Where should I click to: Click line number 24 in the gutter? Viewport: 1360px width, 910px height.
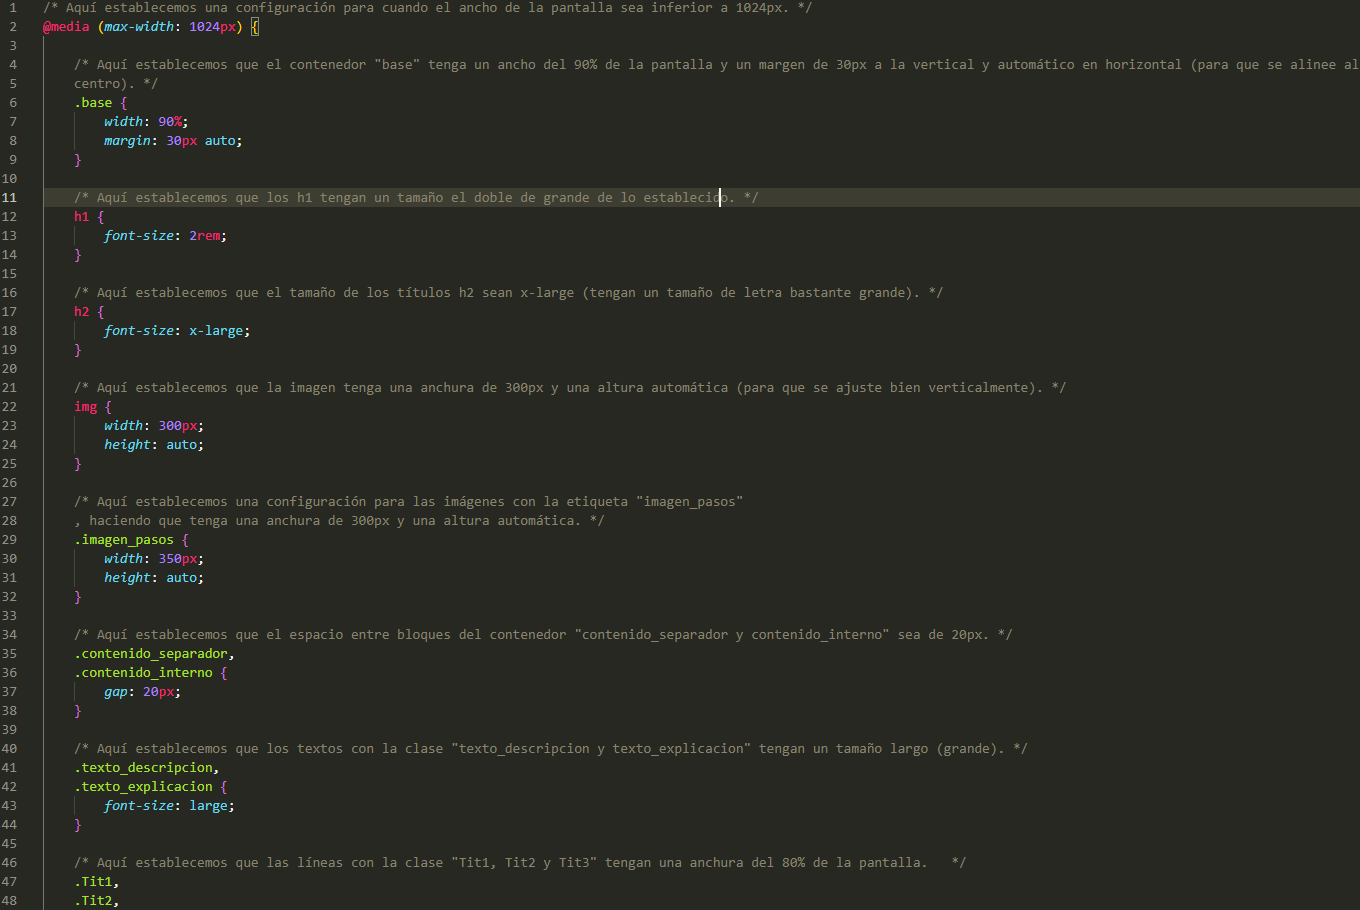pos(9,445)
